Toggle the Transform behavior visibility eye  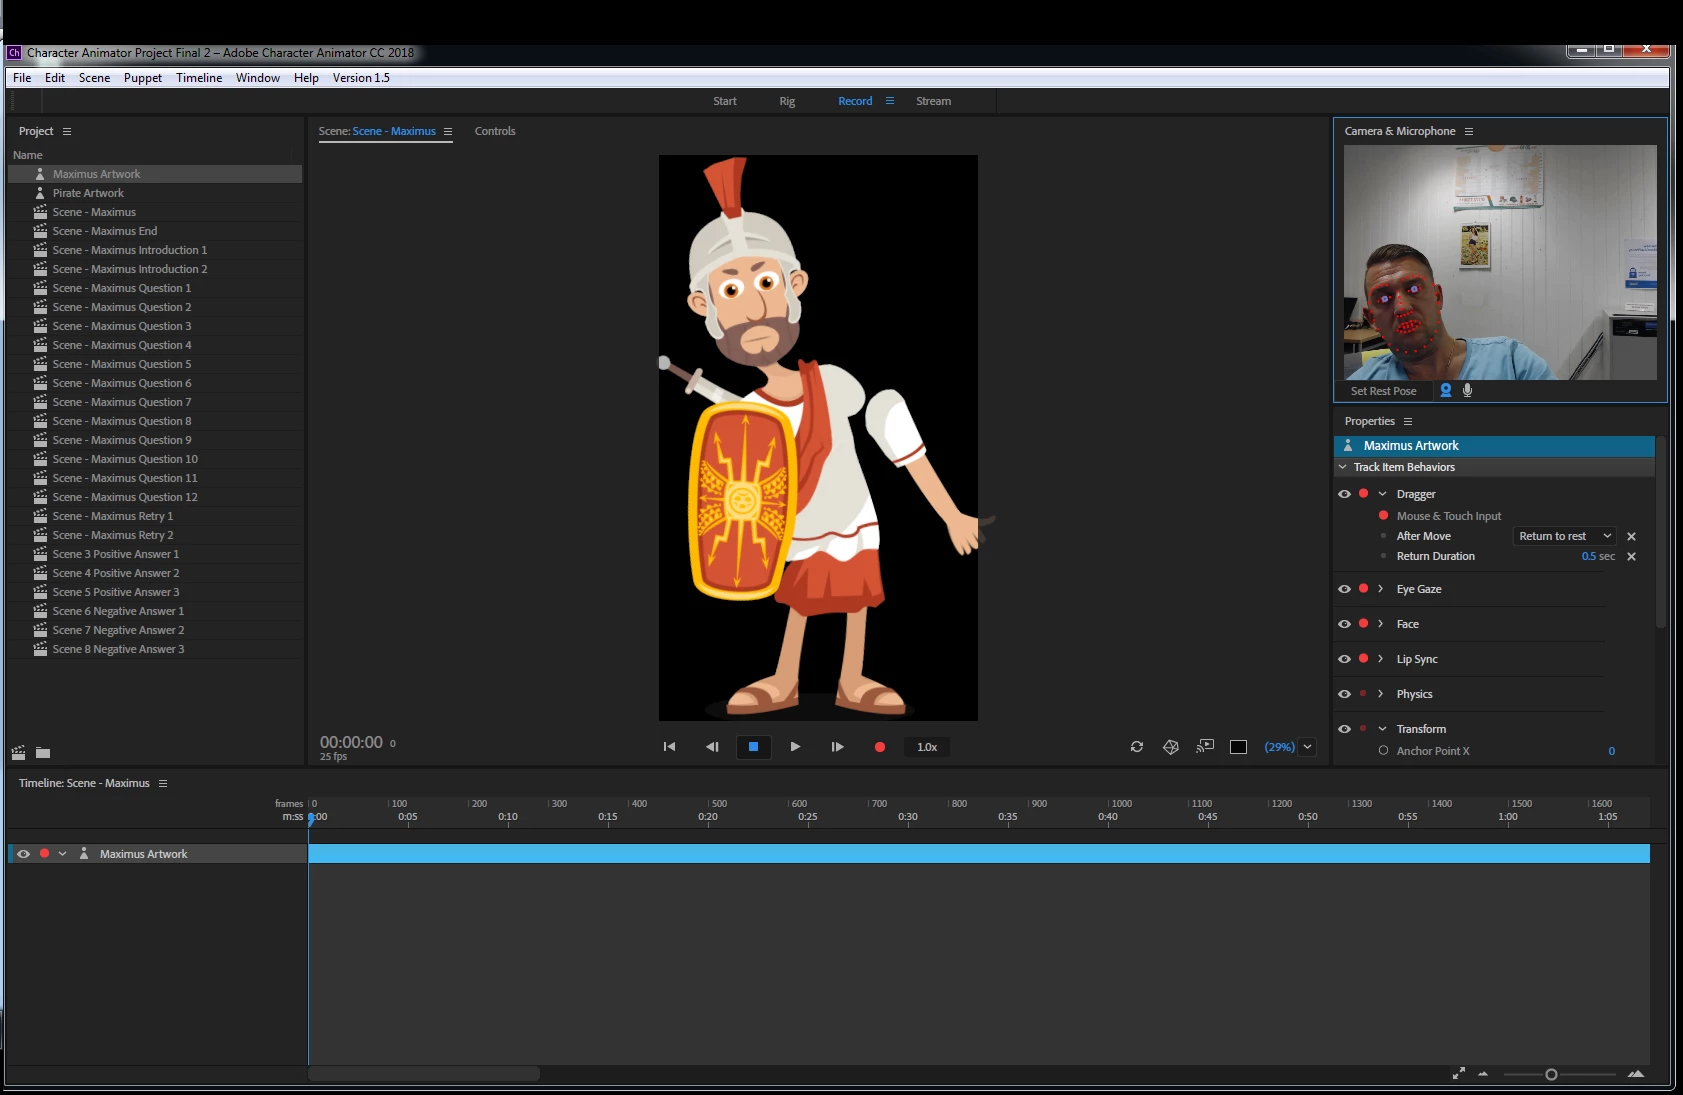pos(1345,729)
